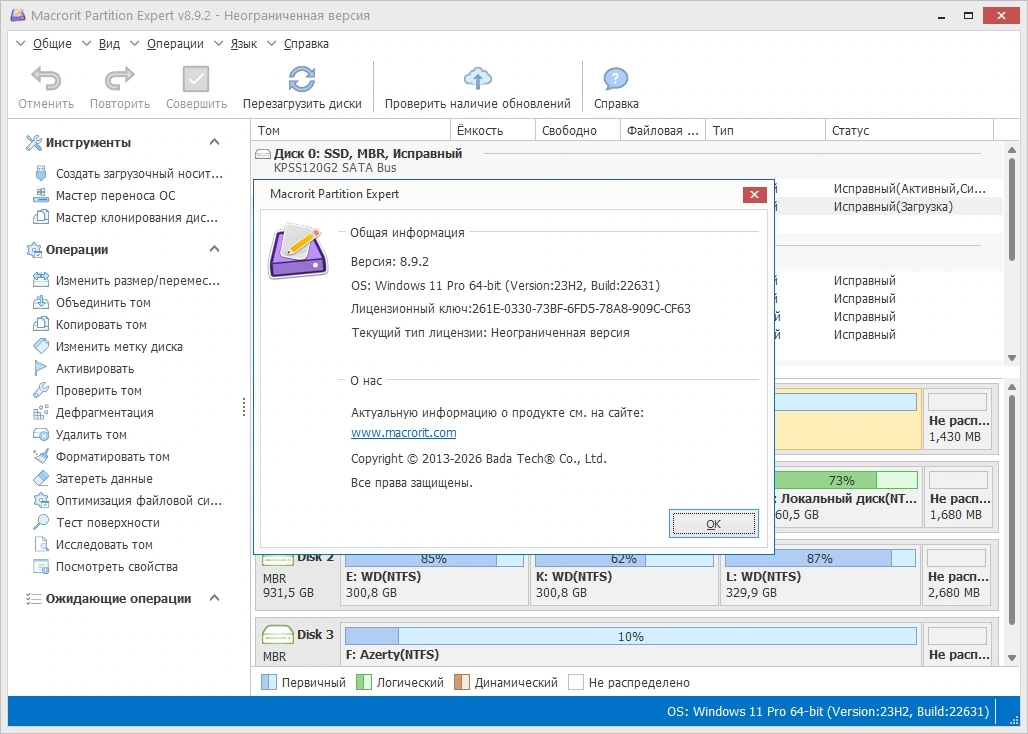This screenshot has width=1028, height=734.
Task: Click the Динамический legend color swatch
Action: (x=462, y=682)
